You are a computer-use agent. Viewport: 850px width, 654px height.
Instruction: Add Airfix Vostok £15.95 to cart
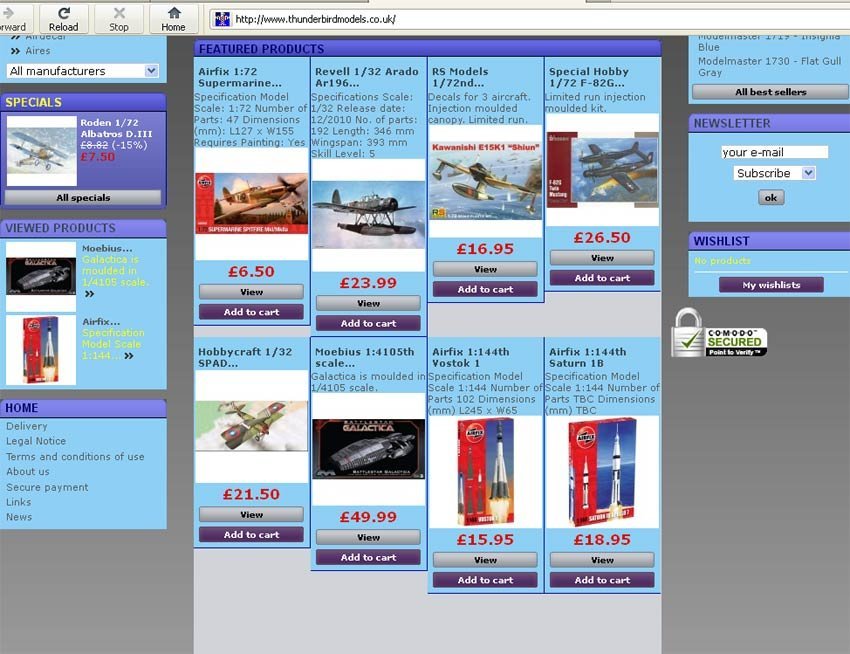[x=486, y=580]
